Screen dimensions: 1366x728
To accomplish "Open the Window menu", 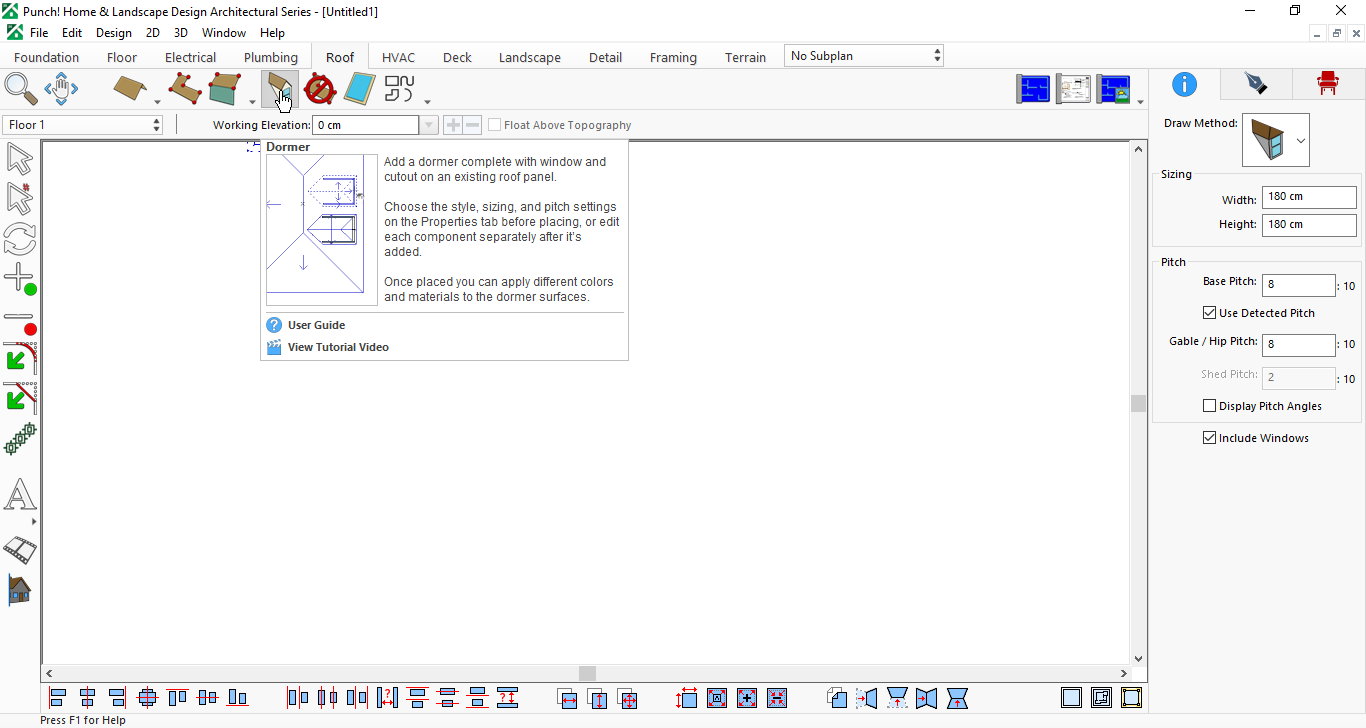I will coord(224,33).
